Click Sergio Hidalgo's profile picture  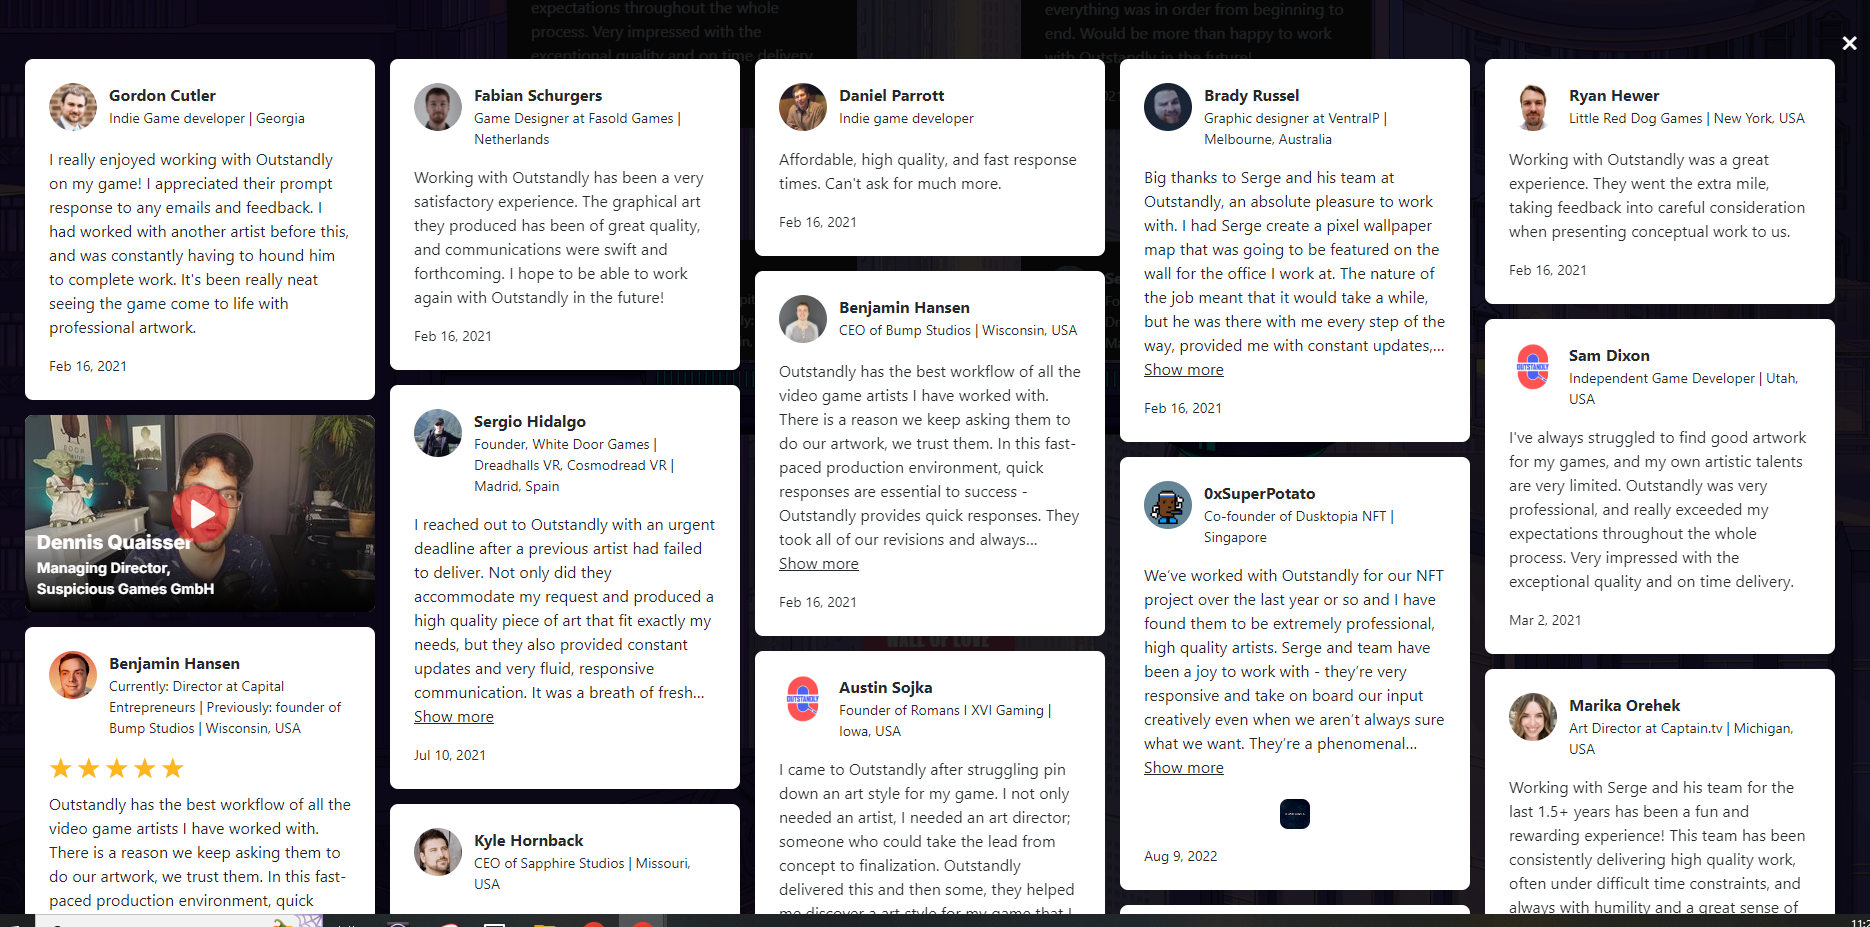[438, 433]
